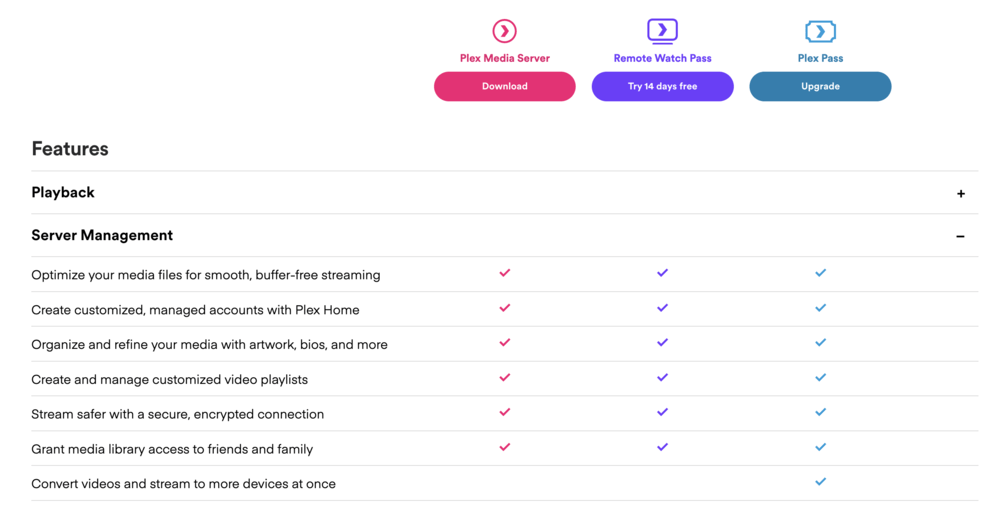Viewport: 990px width, 505px height.
Task: Select the Plex Pass title link
Action: coord(820,58)
